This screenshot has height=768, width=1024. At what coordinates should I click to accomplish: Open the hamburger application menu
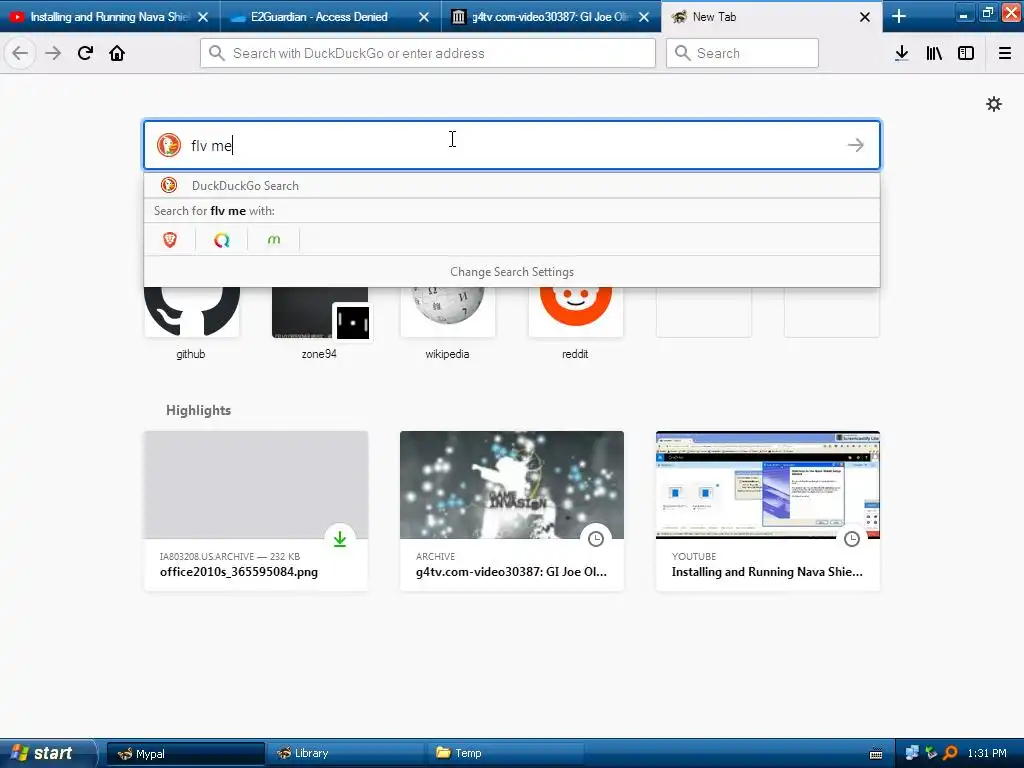(1005, 53)
